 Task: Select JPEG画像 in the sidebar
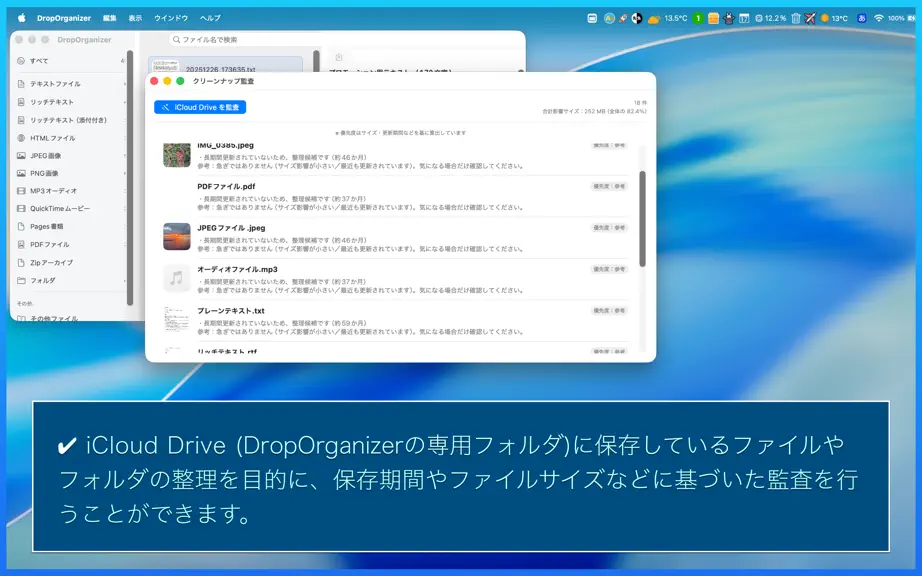tap(69, 156)
